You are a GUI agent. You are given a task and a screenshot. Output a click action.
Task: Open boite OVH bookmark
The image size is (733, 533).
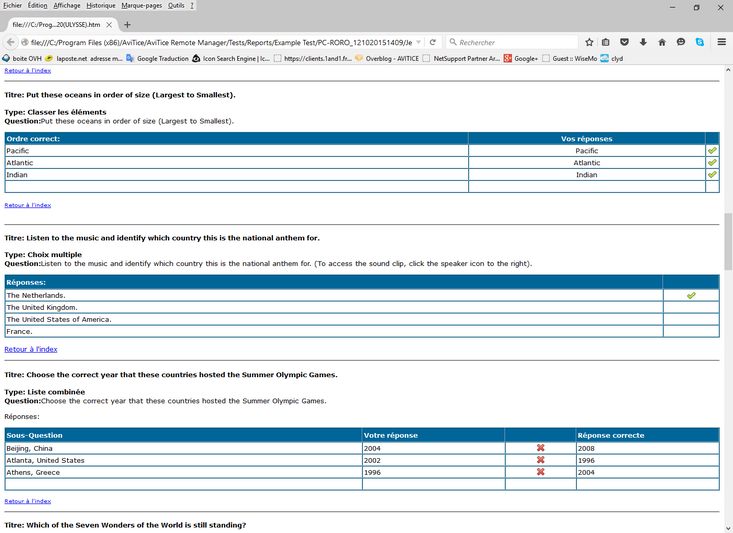[x=22, y=58]
